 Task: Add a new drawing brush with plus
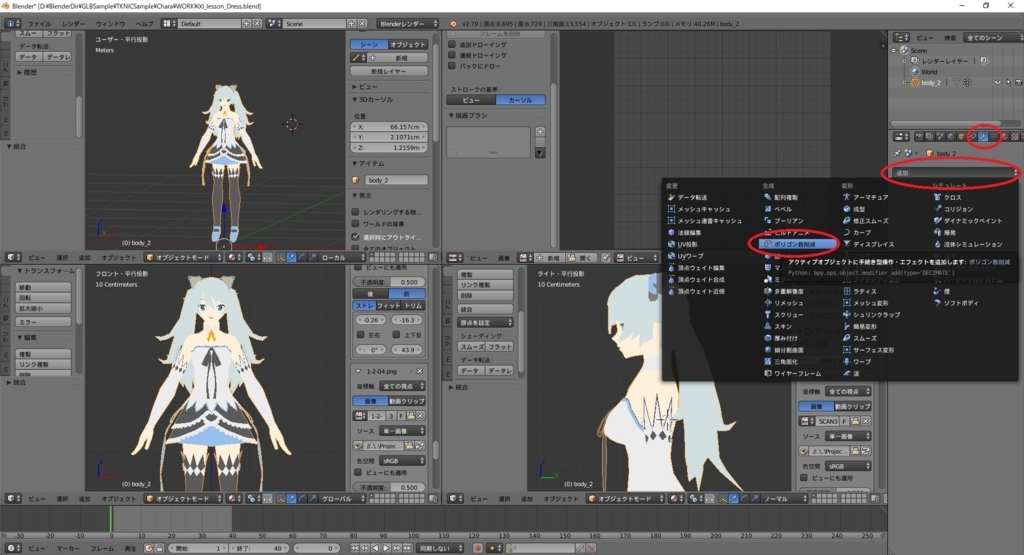coord(540,132)
